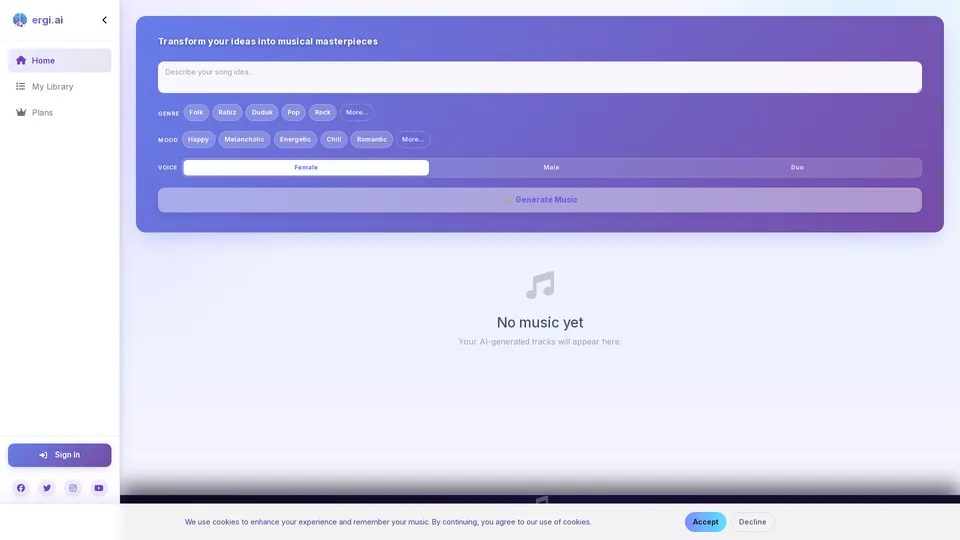Click the Sign In button
The image size is (960, 540).
point(59,455)
